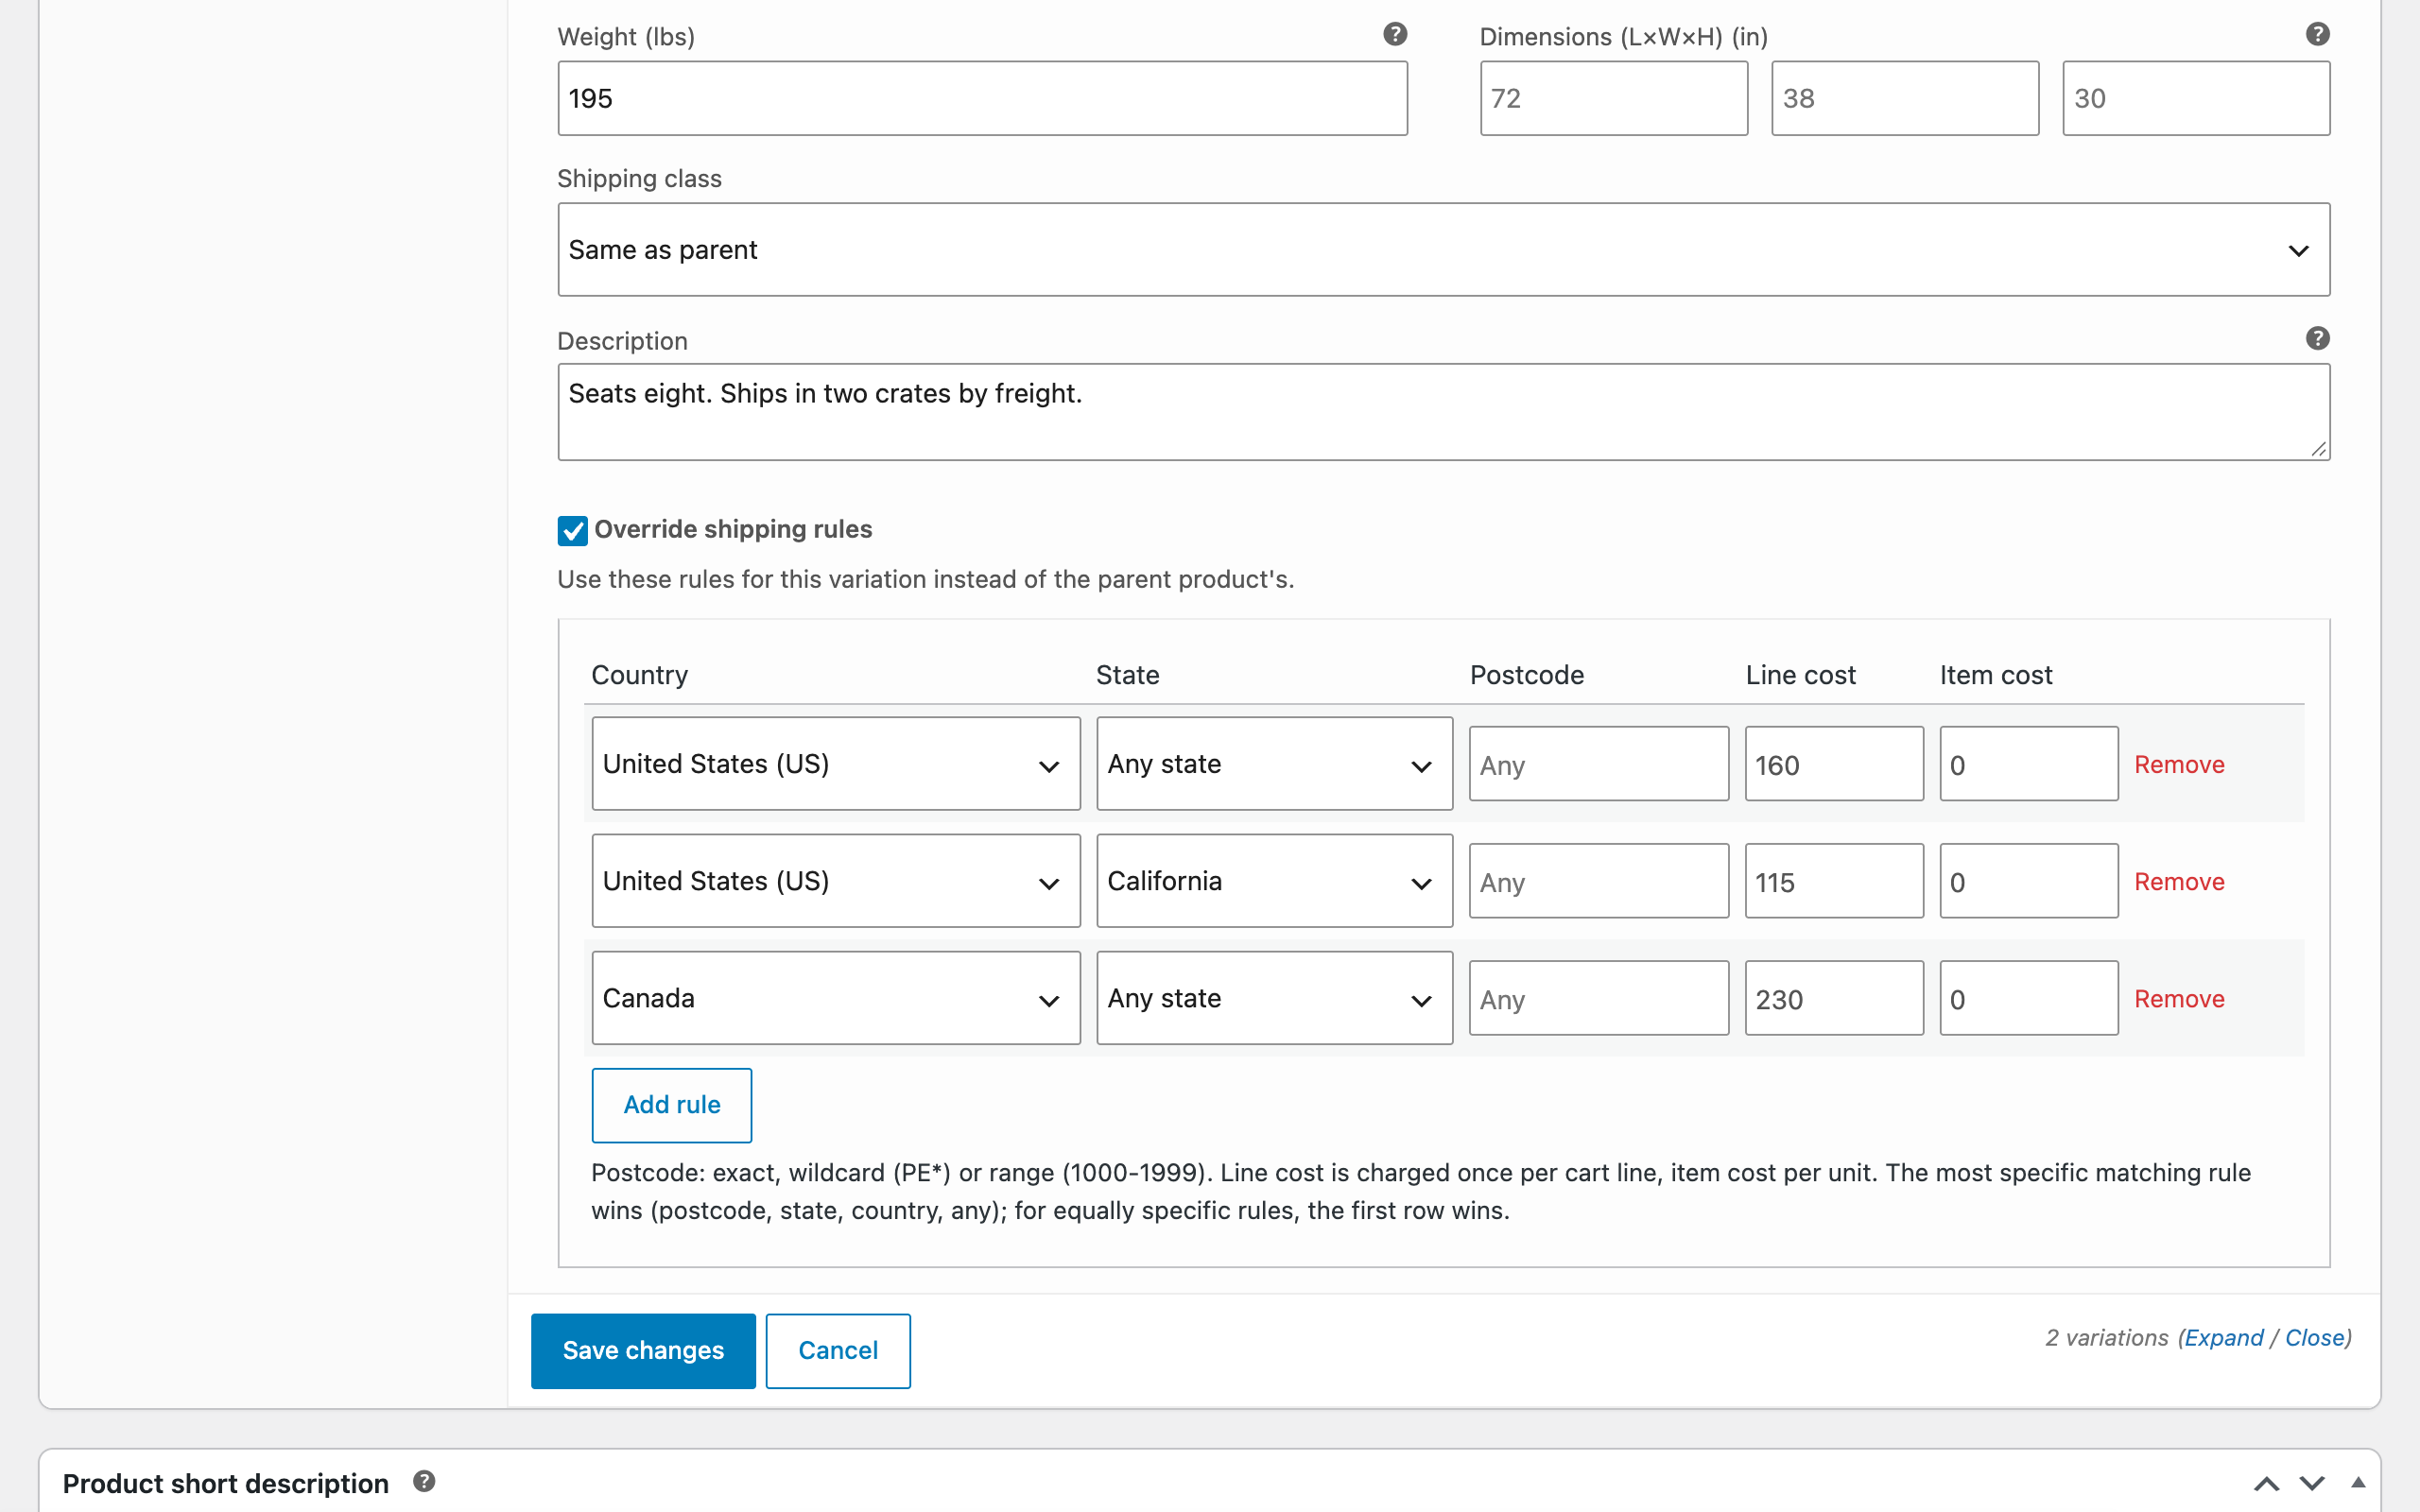Focus the line cost field showing 115
The image size is (2420, 1512).
pos(1834,881)
